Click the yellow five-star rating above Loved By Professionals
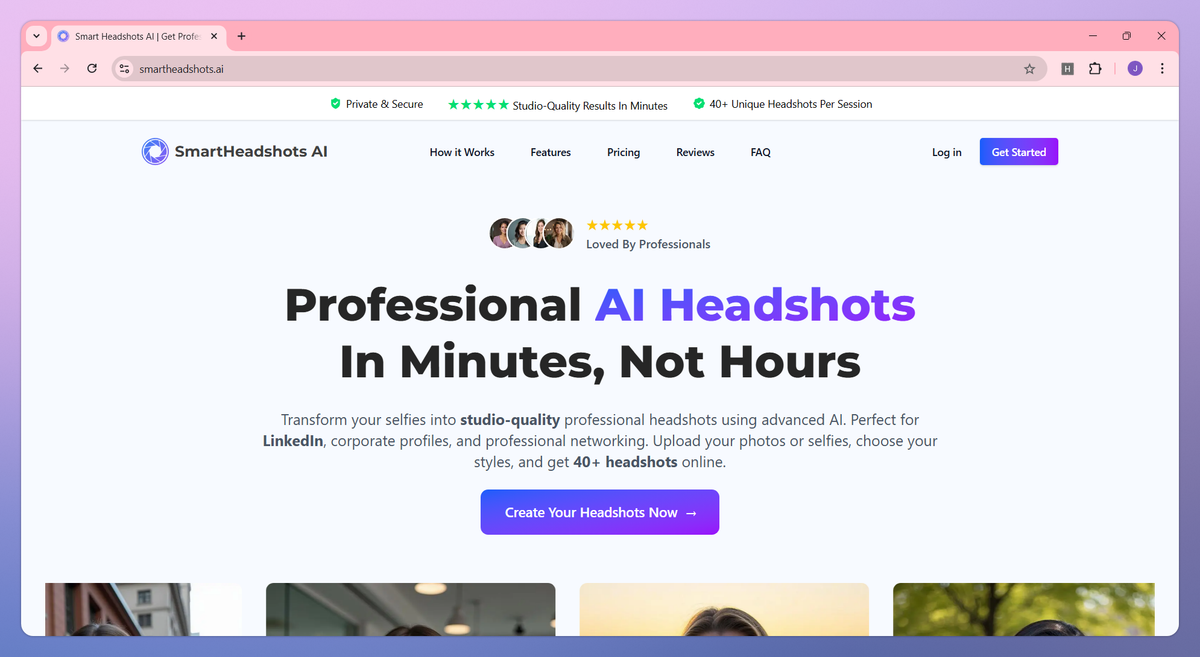 coord(617,226)
